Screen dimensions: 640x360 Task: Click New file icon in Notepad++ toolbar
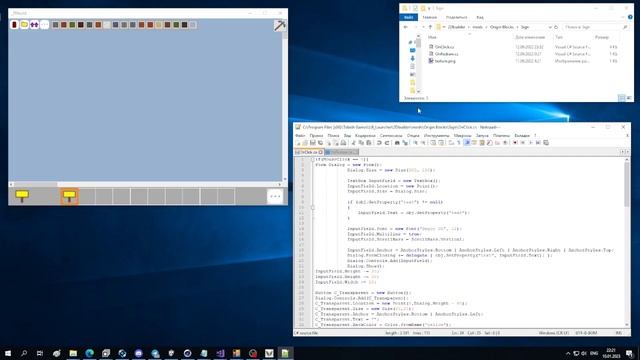pyautogui.click(x=298, y=142)
